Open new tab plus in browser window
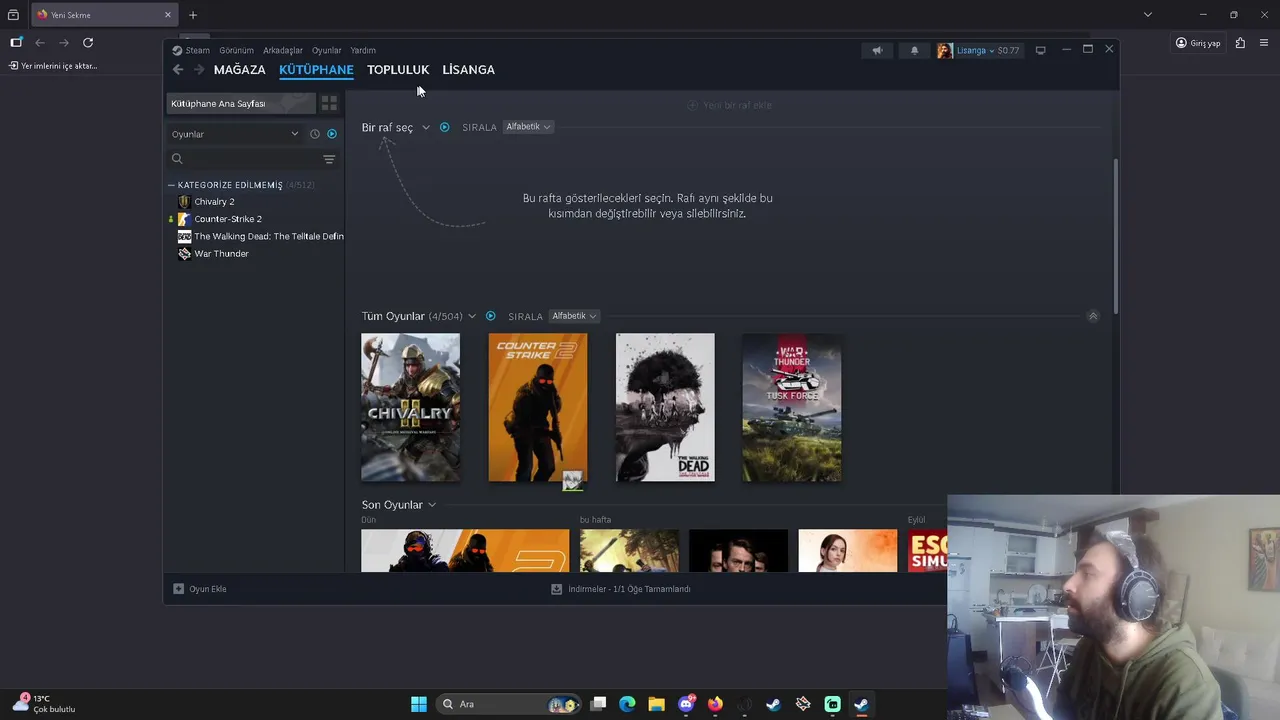The height and width of the screenshot is (720, 1280). (193, 15)
